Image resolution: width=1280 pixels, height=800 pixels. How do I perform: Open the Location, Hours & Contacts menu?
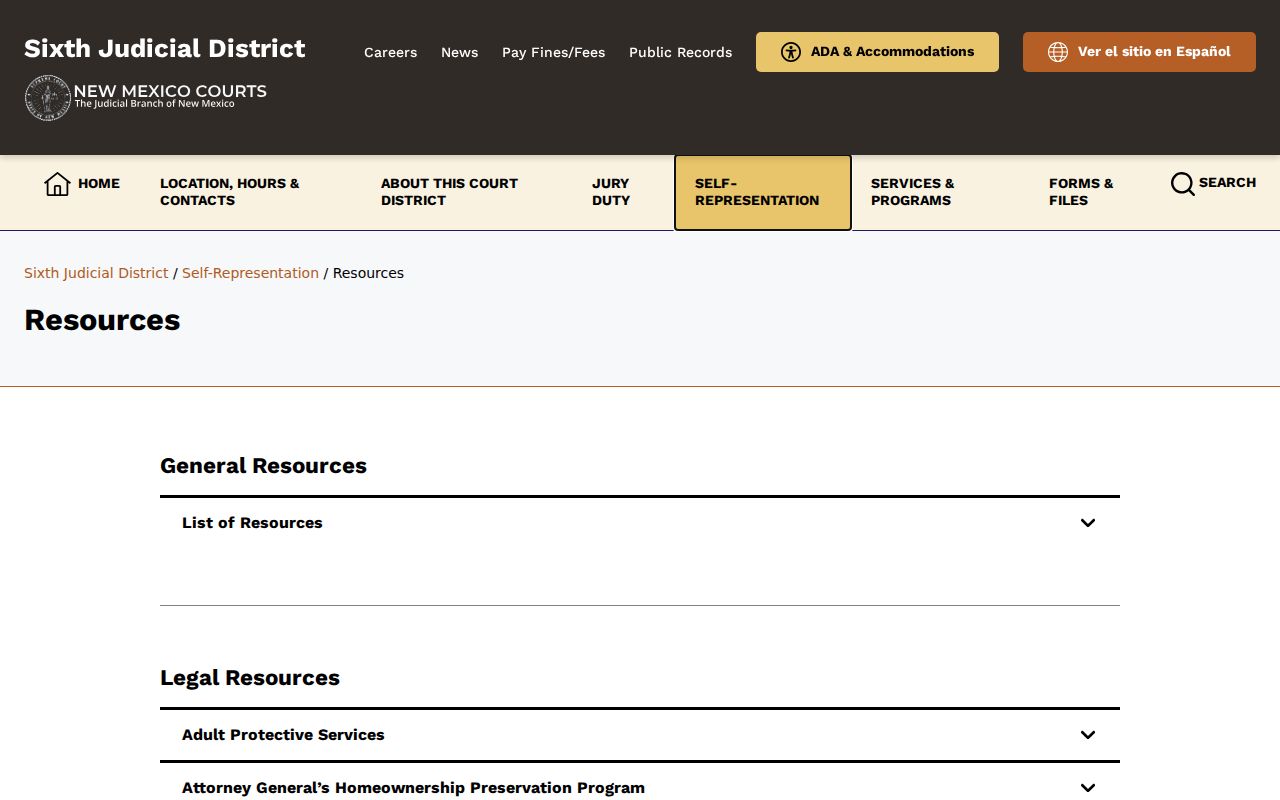point(230,192)
